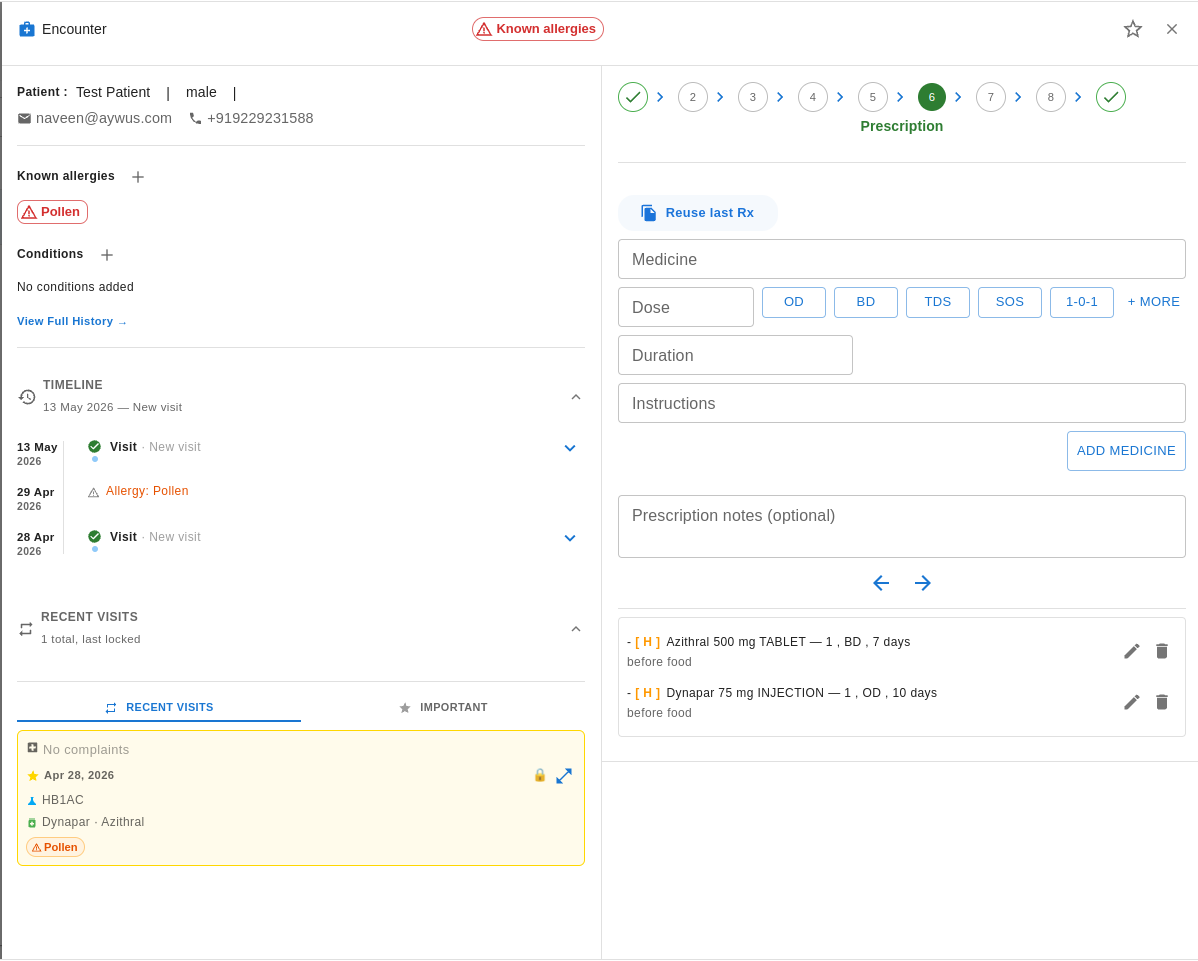Go to previous step with left arrow
Viewport: 1198px width, 961px height.
click(x=881, y=584)
